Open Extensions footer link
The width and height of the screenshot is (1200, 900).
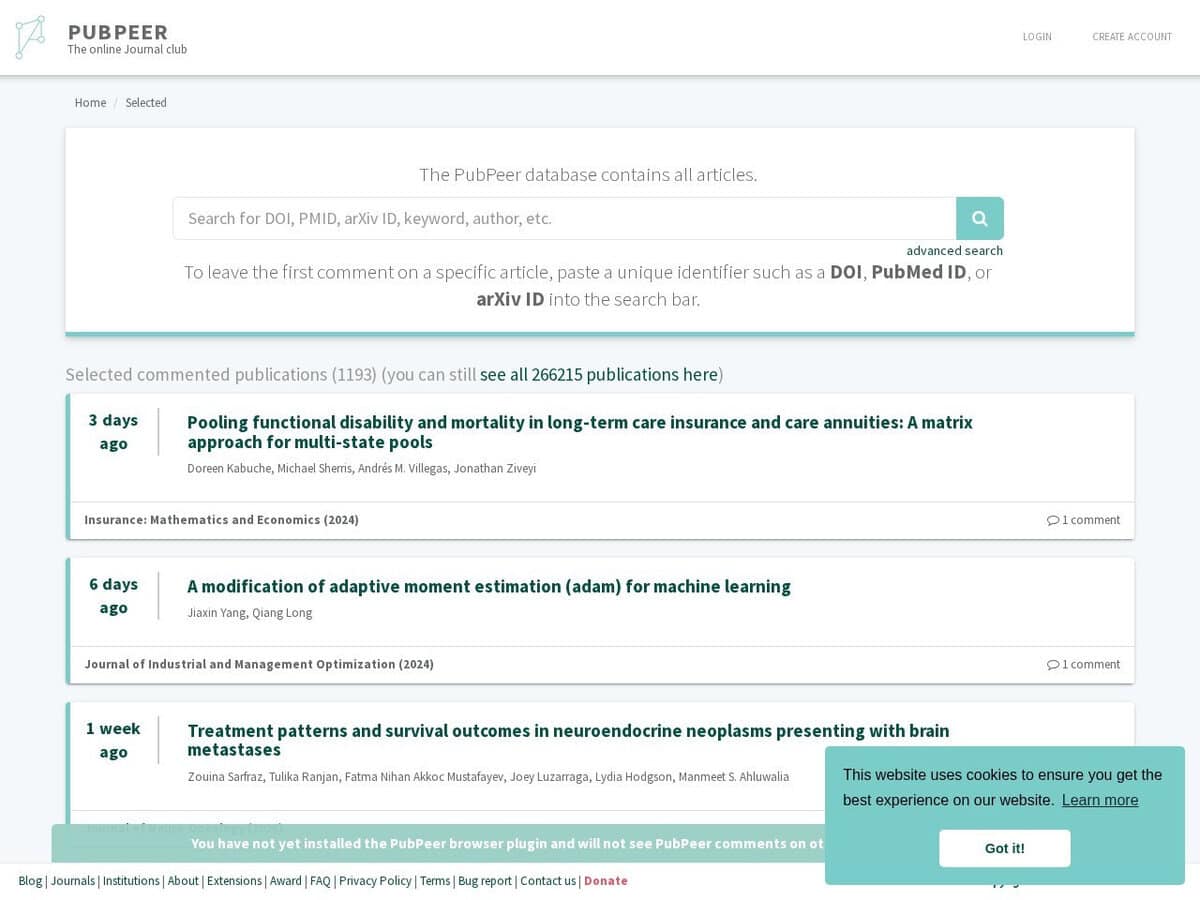pos(235,881)
